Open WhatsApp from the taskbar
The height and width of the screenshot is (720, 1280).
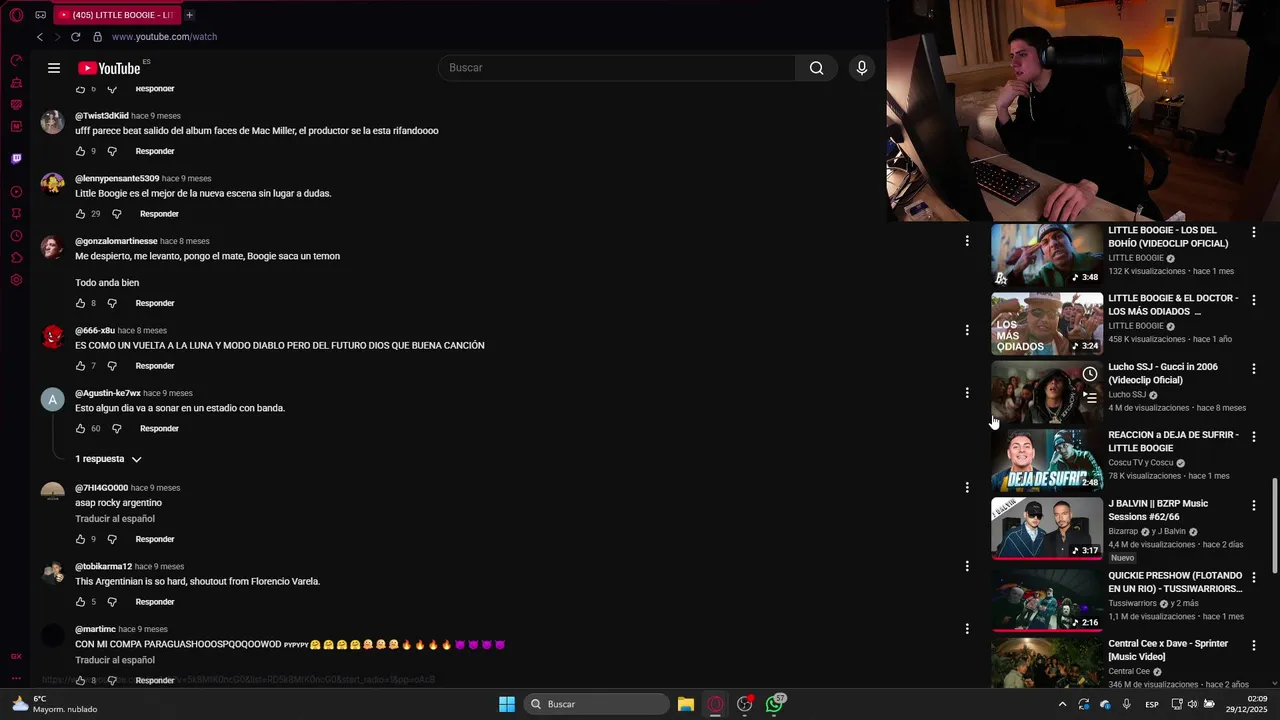pyautogui.click(x=775, y=704)
